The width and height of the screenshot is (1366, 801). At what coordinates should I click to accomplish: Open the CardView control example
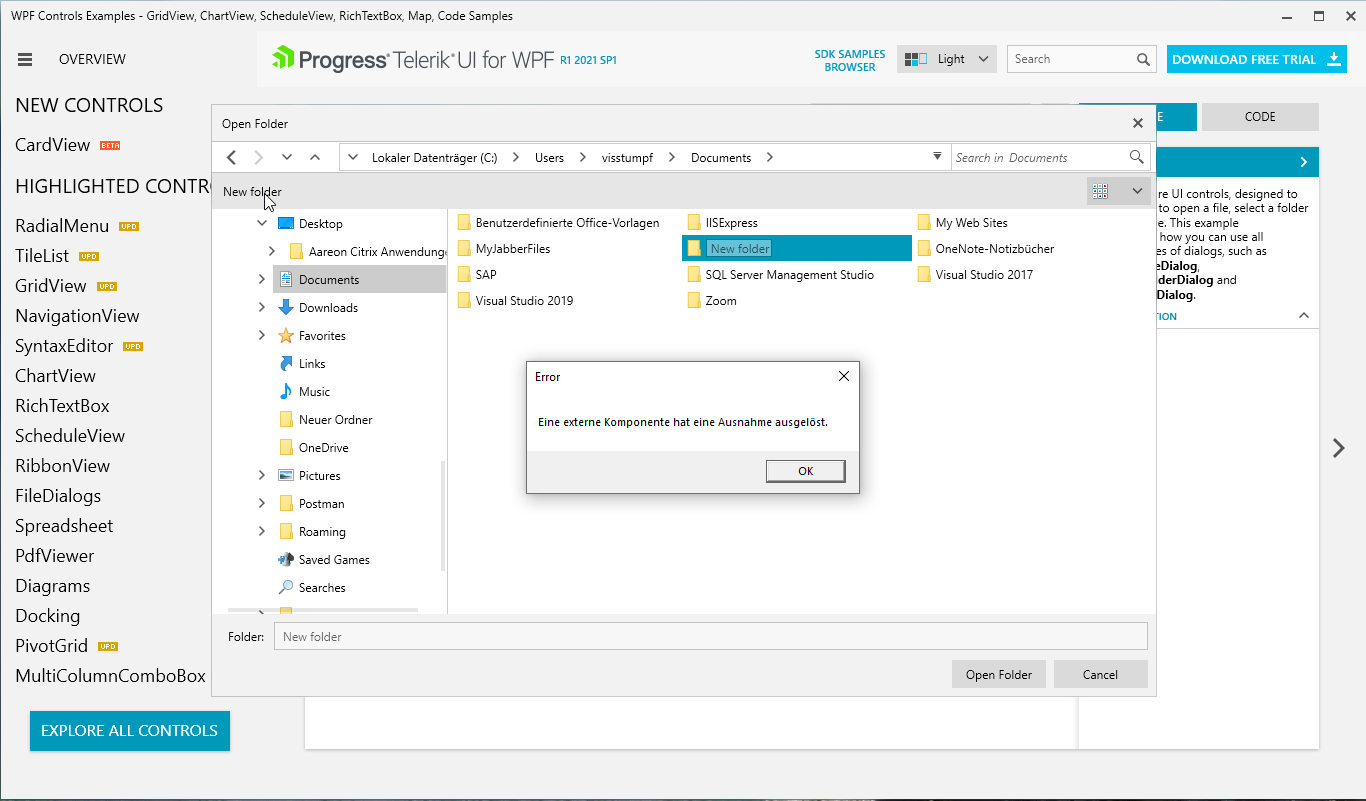point(53,145)
